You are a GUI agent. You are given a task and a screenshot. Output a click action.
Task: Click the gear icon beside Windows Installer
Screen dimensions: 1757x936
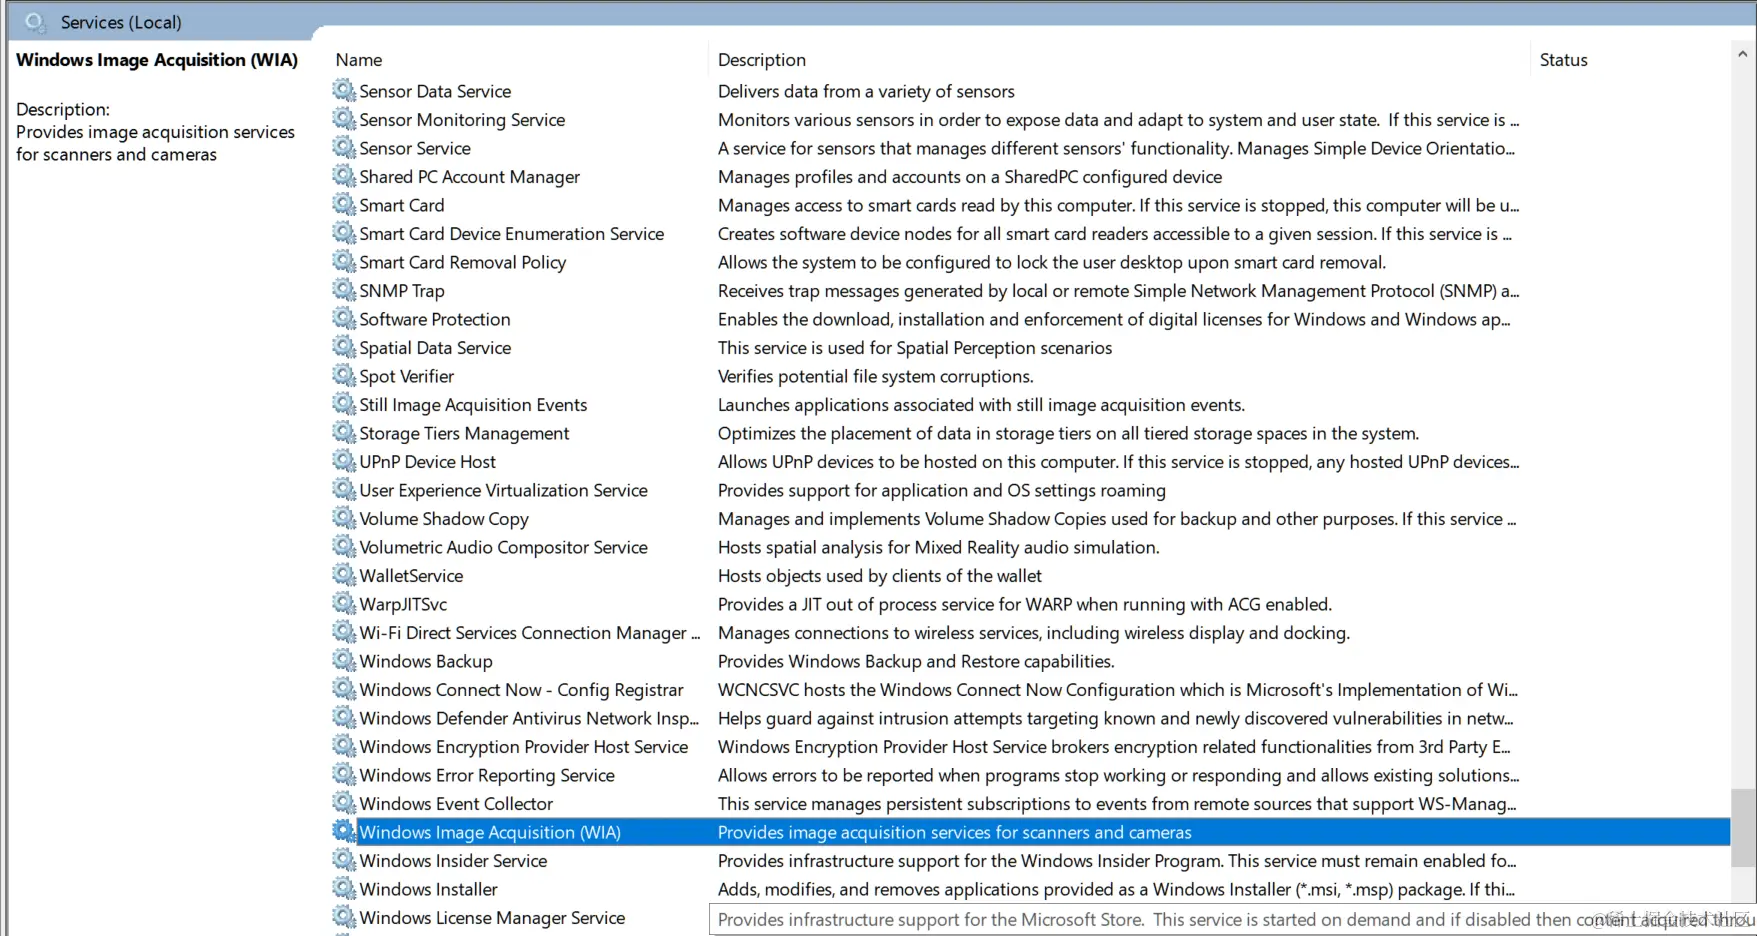click(344, 889)
